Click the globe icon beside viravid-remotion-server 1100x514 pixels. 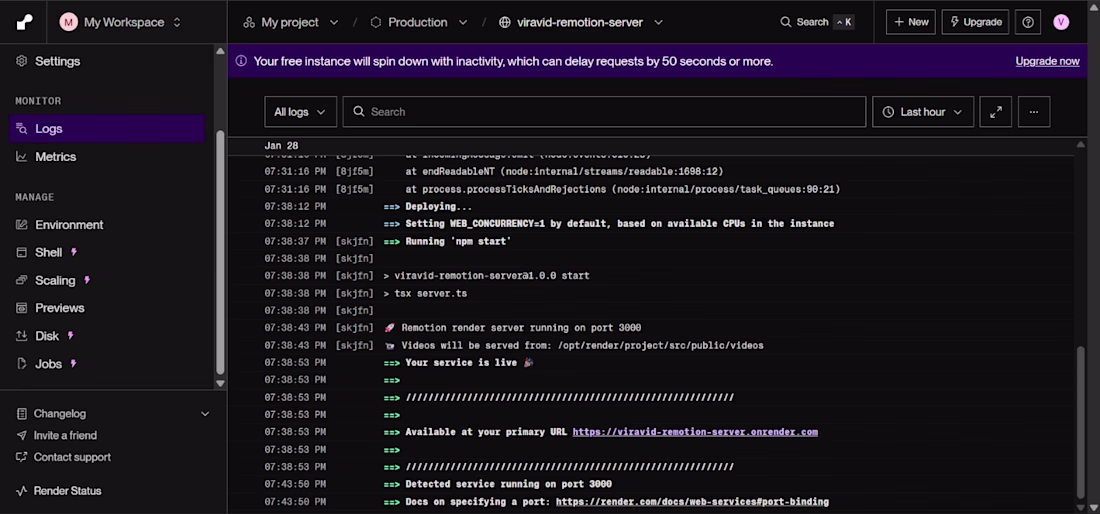(504, 22)
